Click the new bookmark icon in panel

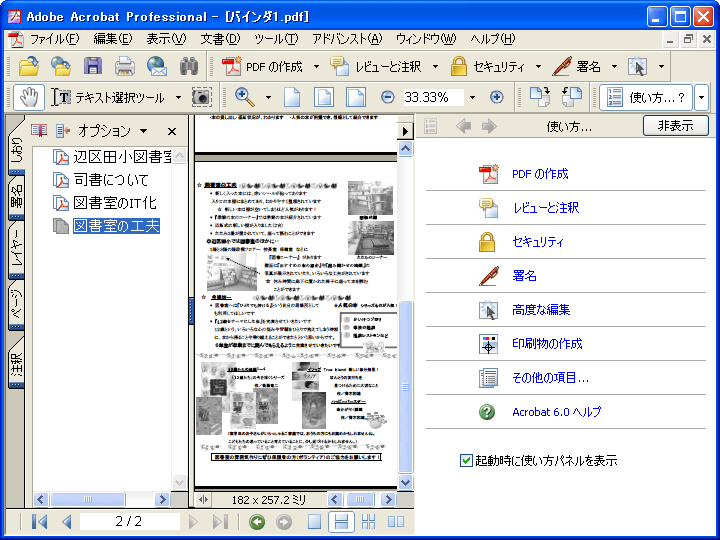point(39,131)
